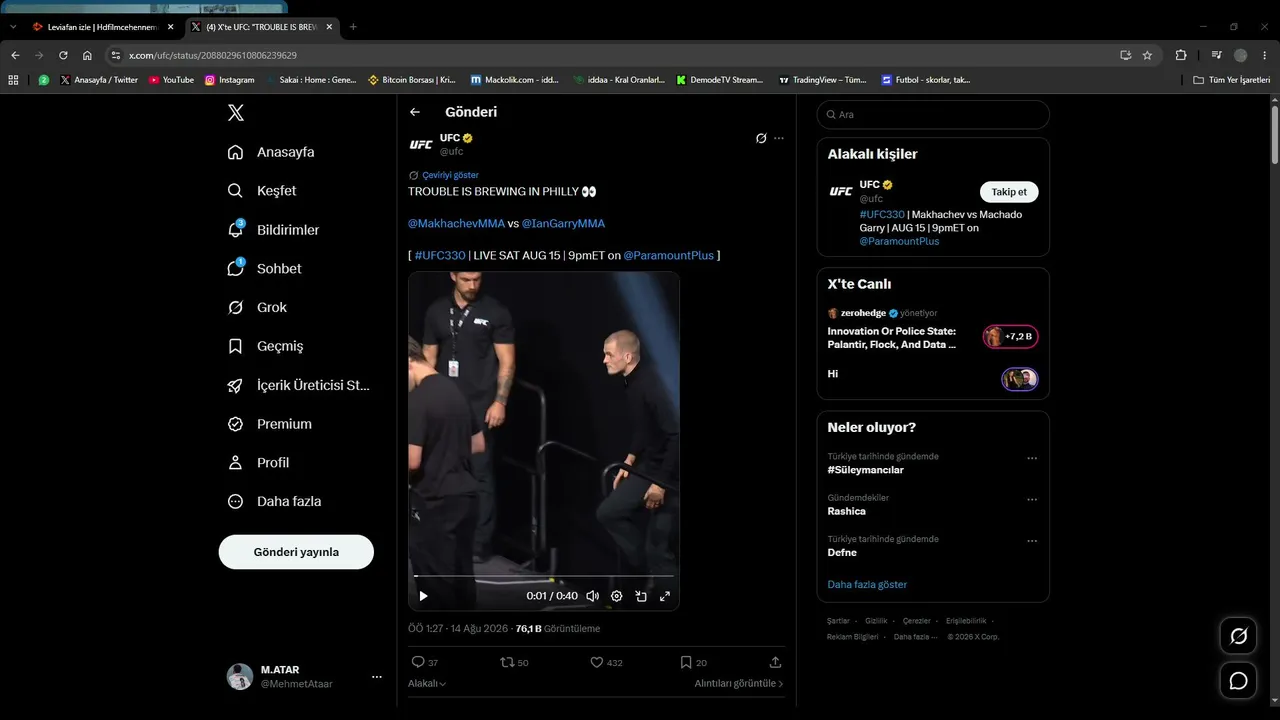Reload the current page
This screenshot has height=720, width=1280.
[63, 55]
